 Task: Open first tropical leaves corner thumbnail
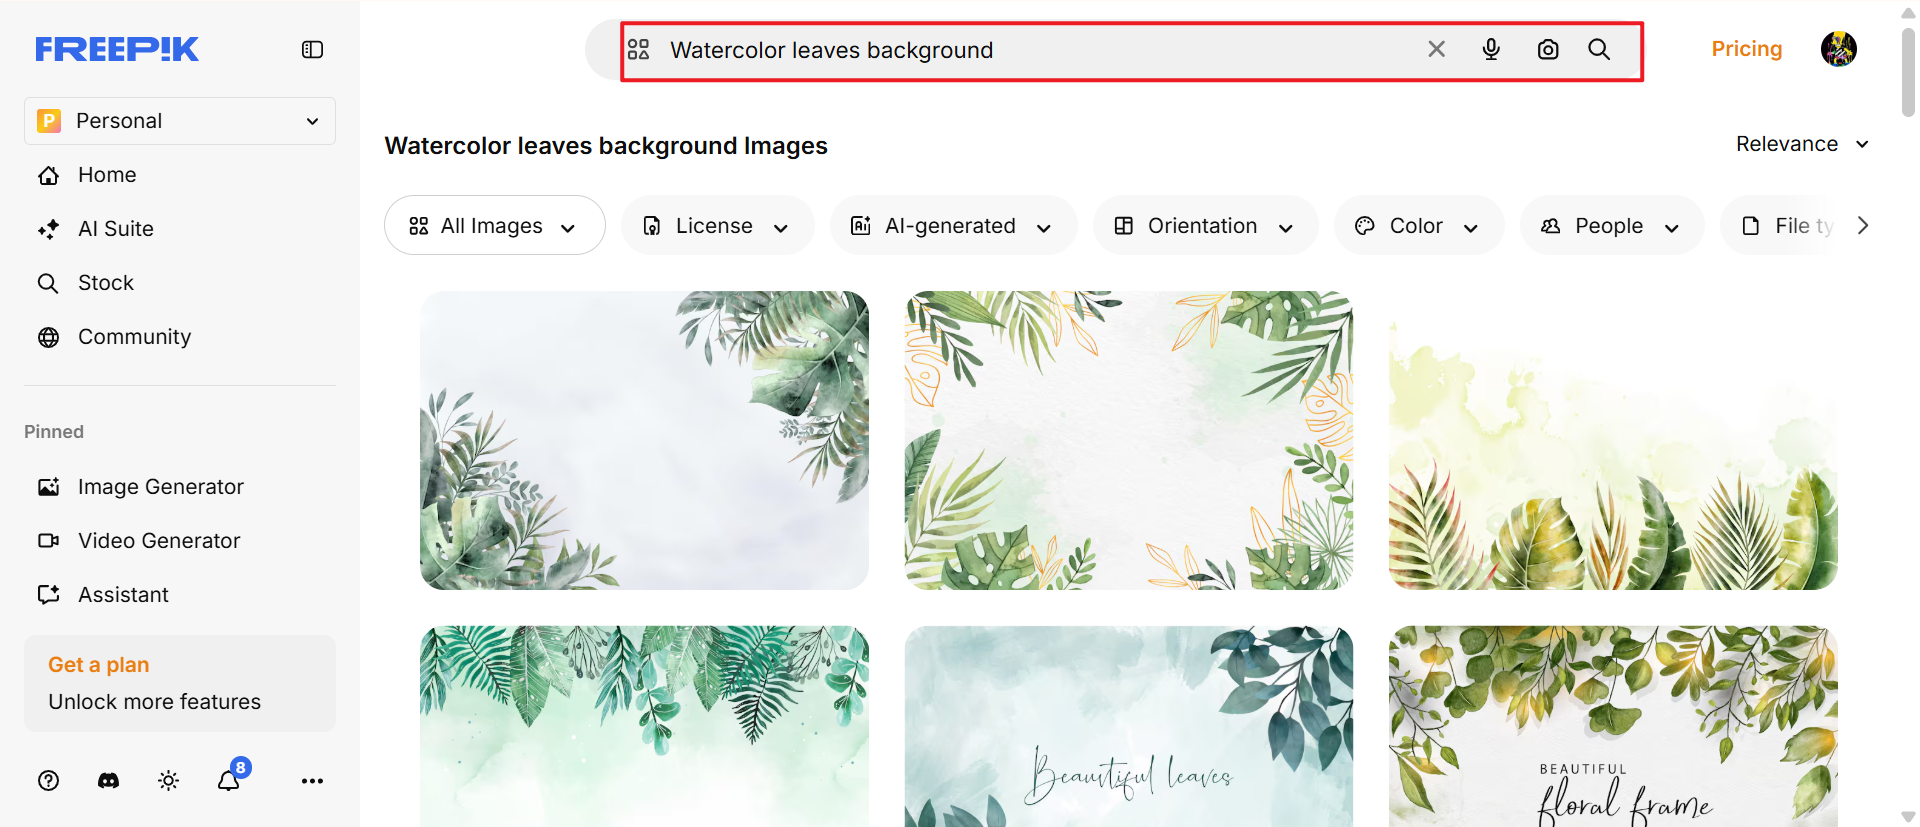tap(644, 441)
